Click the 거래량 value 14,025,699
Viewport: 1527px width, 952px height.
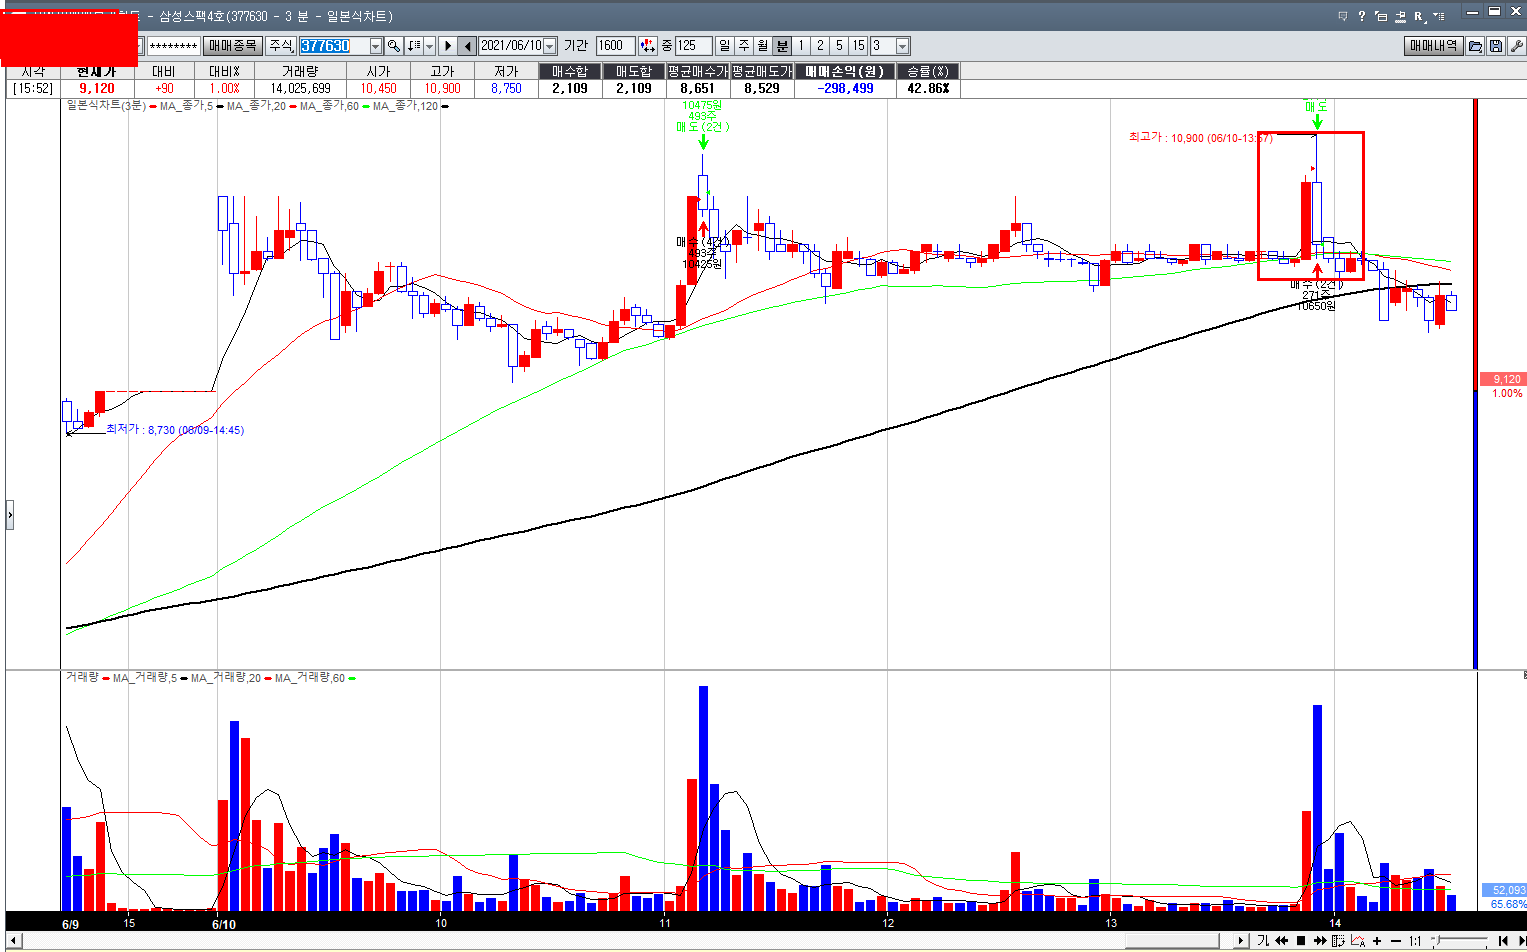[300, 88]
